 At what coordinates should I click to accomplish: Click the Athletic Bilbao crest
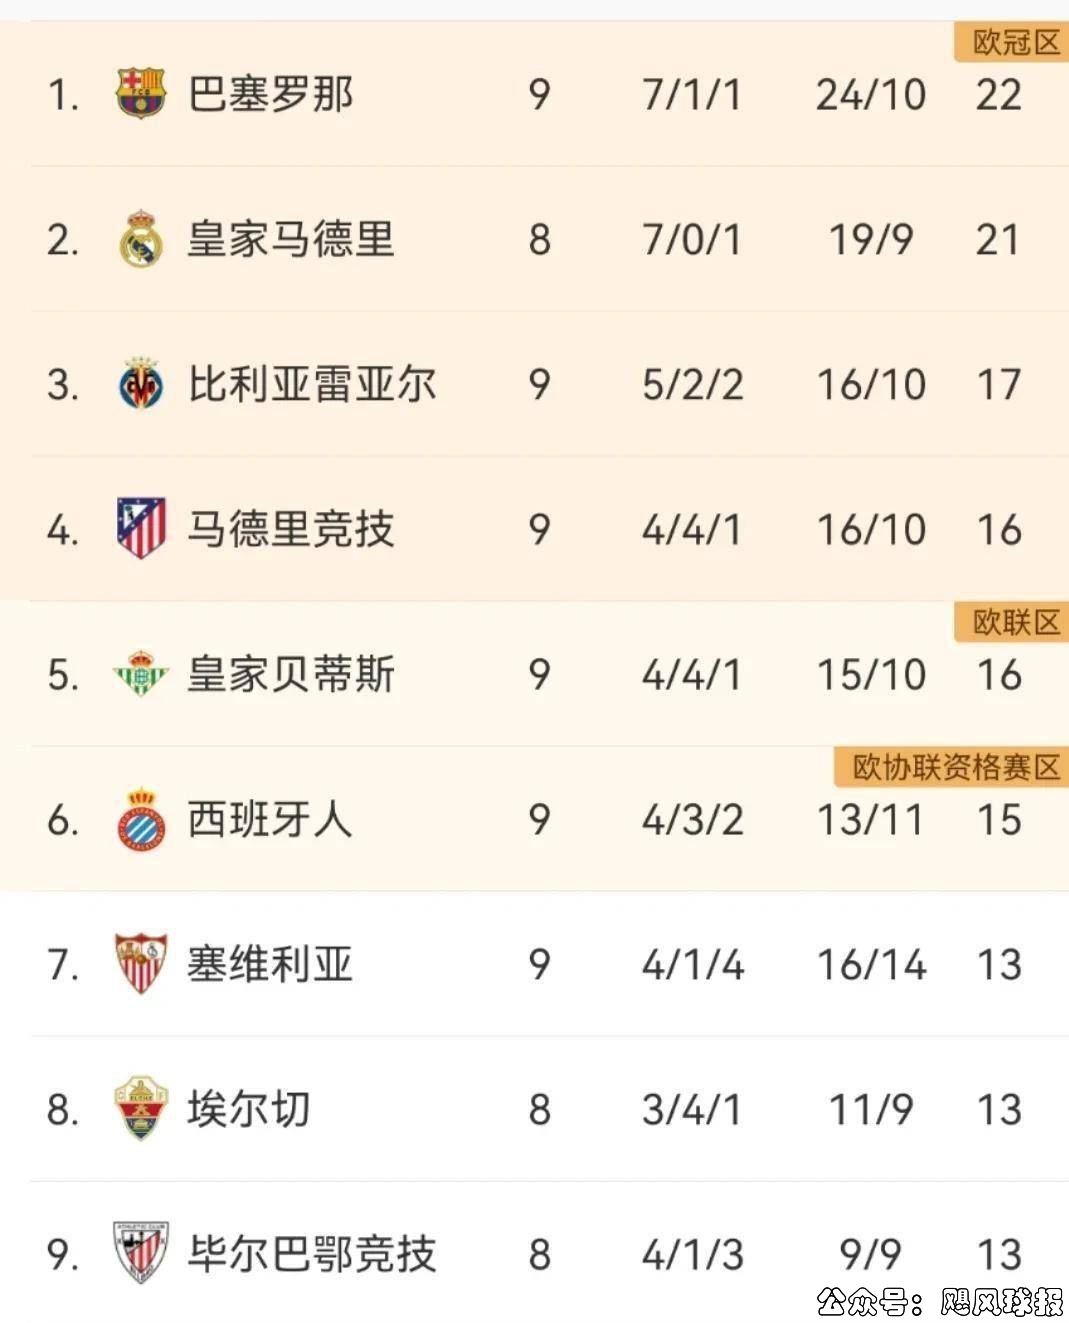pyautogui.click(x=140, y=1252)
